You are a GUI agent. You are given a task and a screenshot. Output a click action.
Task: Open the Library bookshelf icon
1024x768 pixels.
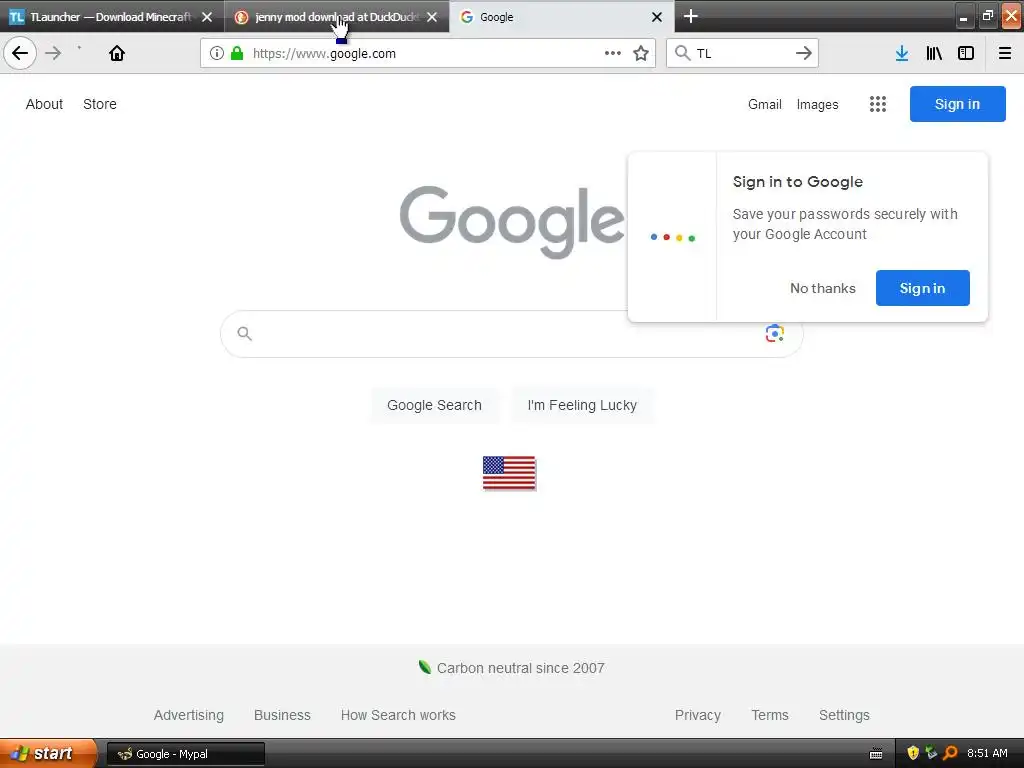click(934, 54)
